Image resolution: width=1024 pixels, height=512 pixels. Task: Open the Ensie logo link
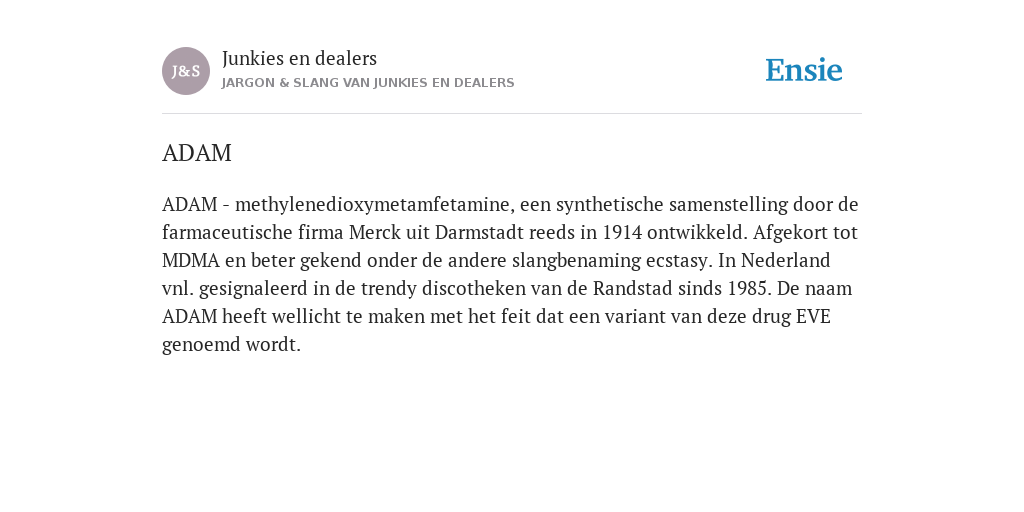pos(804,71)
